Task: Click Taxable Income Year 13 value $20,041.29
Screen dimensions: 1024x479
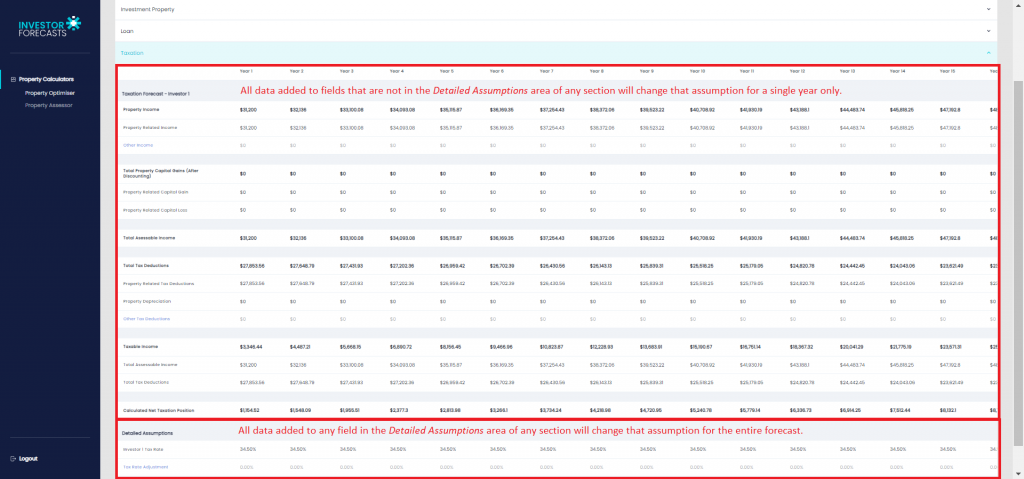Action: pos(852,346)
